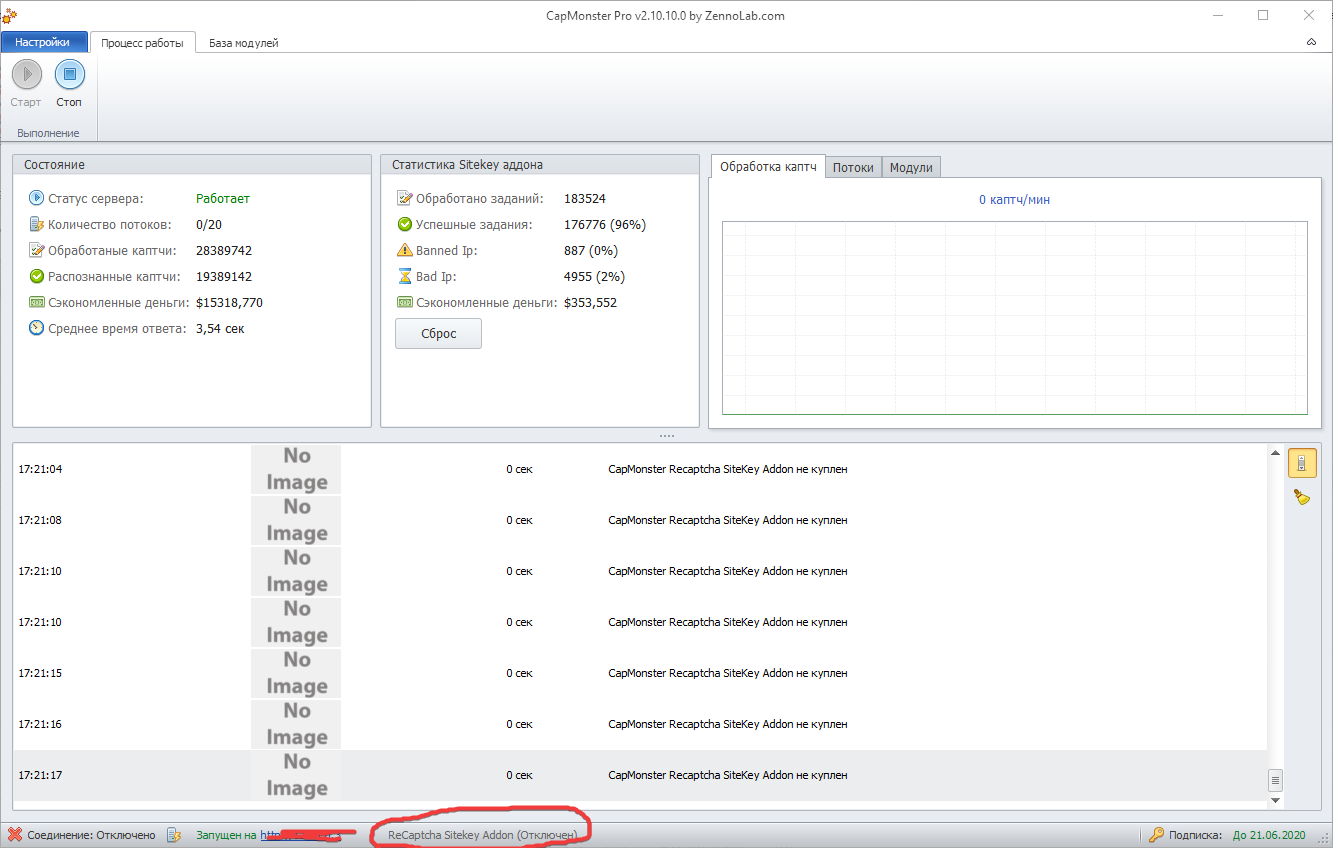Click the Обработано заданий icon
Image resolution: width=1333 pixels, height=848 pixels.
405,198
